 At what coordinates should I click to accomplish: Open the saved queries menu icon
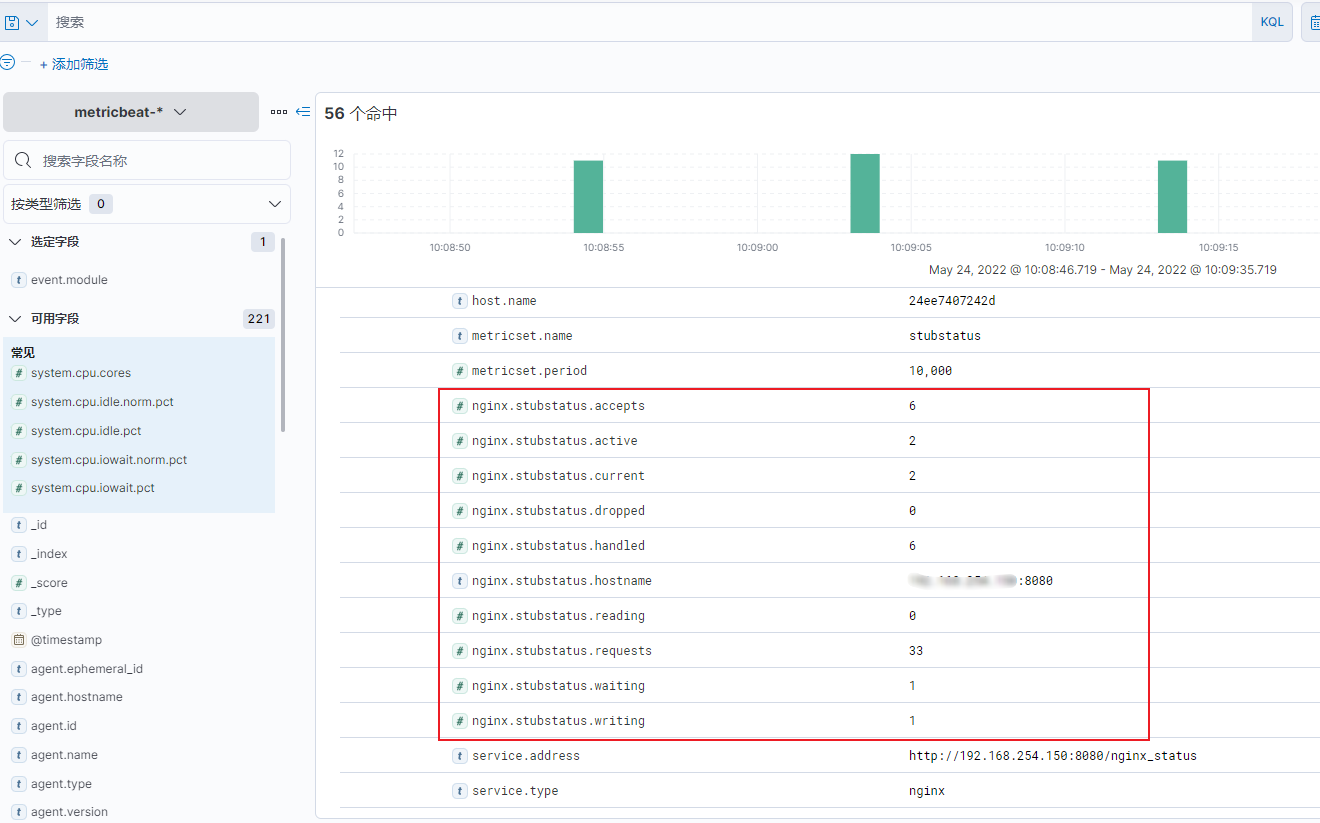[21, 22]
